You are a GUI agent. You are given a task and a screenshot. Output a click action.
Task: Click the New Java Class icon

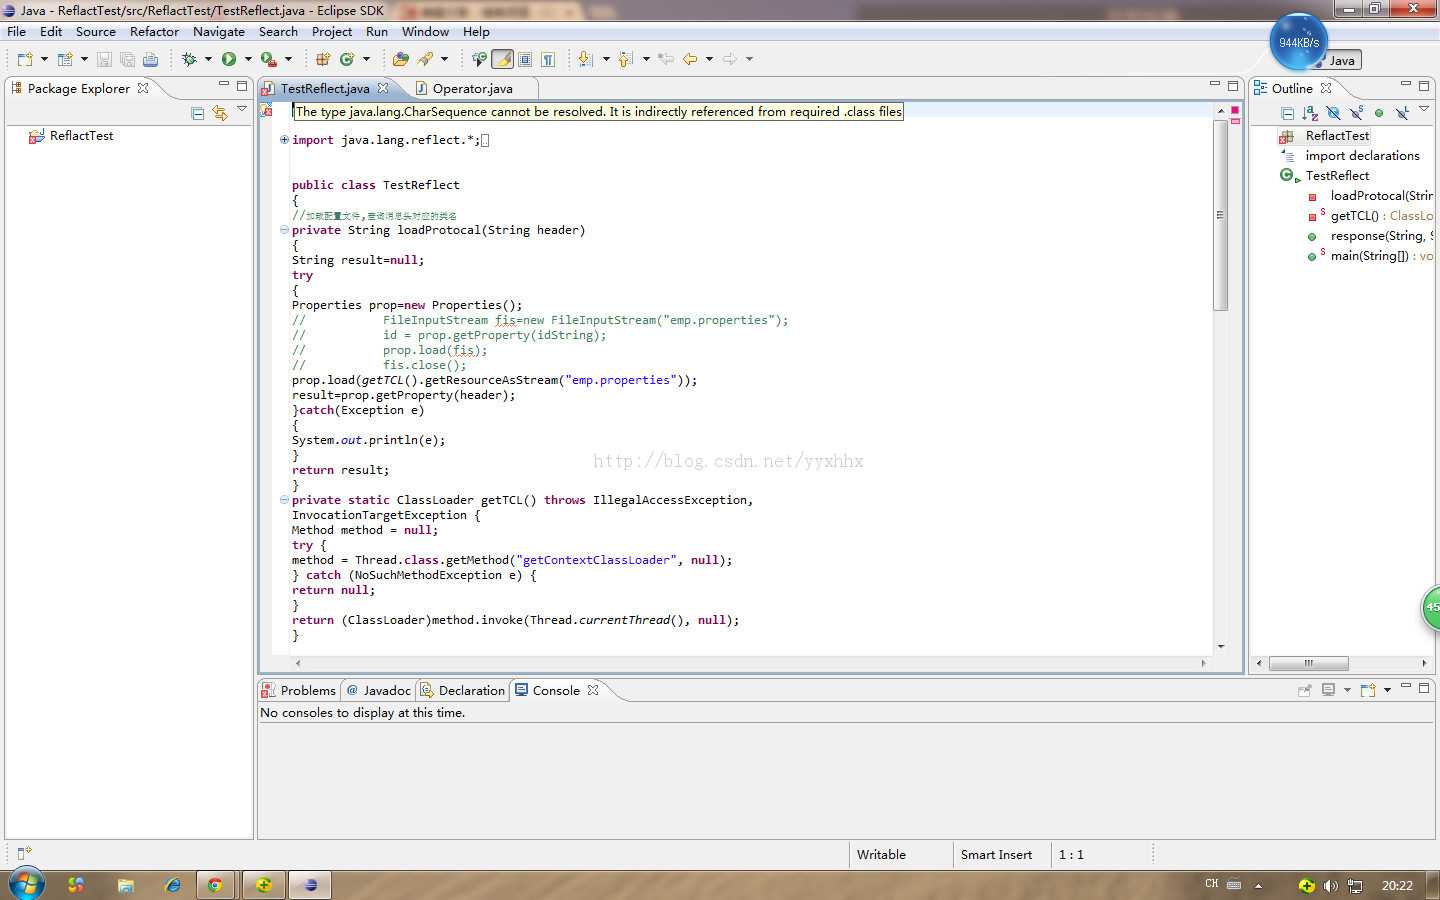347,59
